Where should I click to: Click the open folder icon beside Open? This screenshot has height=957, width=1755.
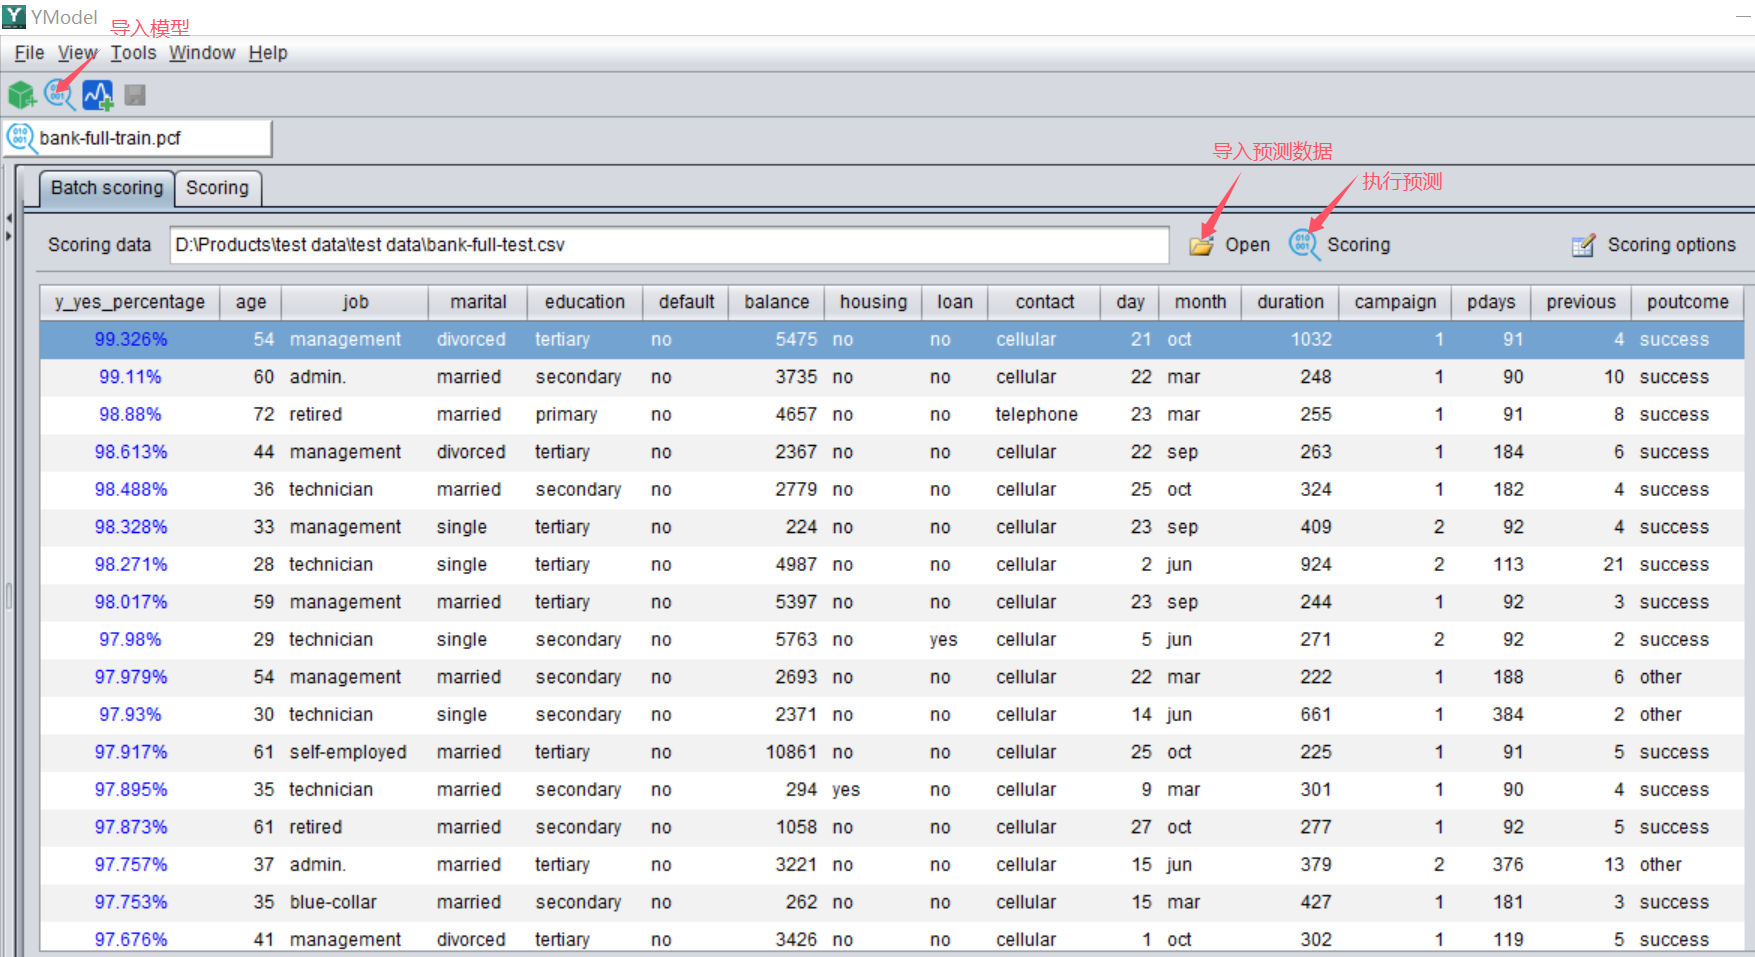point(1201,245)
